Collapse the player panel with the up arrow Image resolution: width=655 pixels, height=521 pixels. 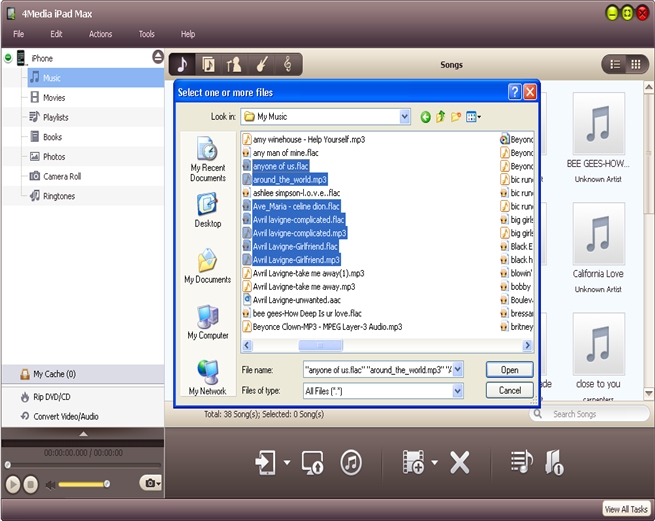click(84, 434)
